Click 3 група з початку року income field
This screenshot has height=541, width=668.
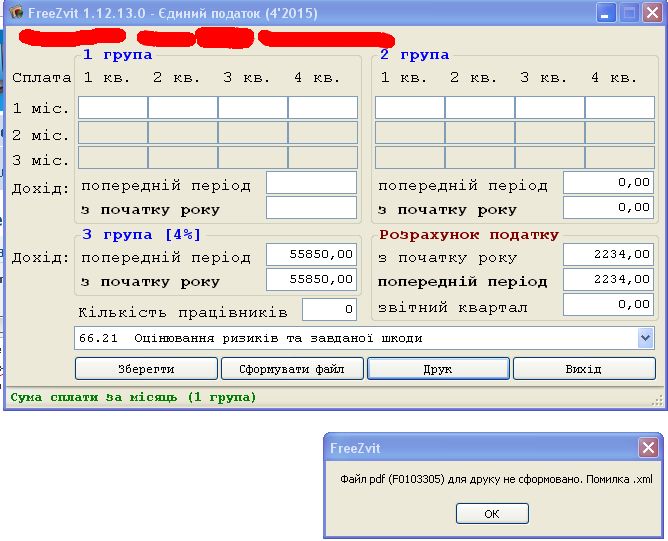coord(311,280)
